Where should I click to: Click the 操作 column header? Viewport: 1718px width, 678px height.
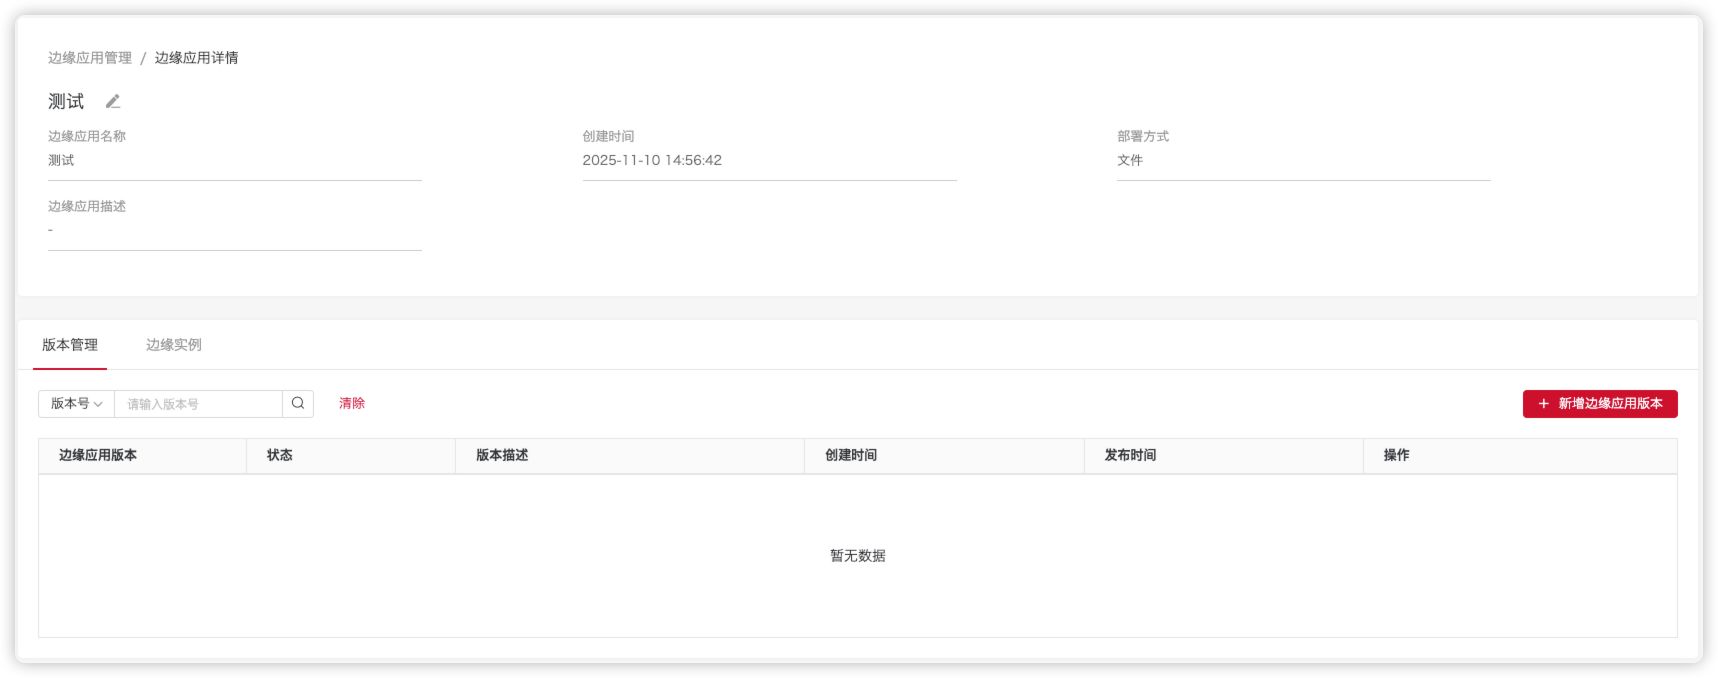pos(1397,455)
